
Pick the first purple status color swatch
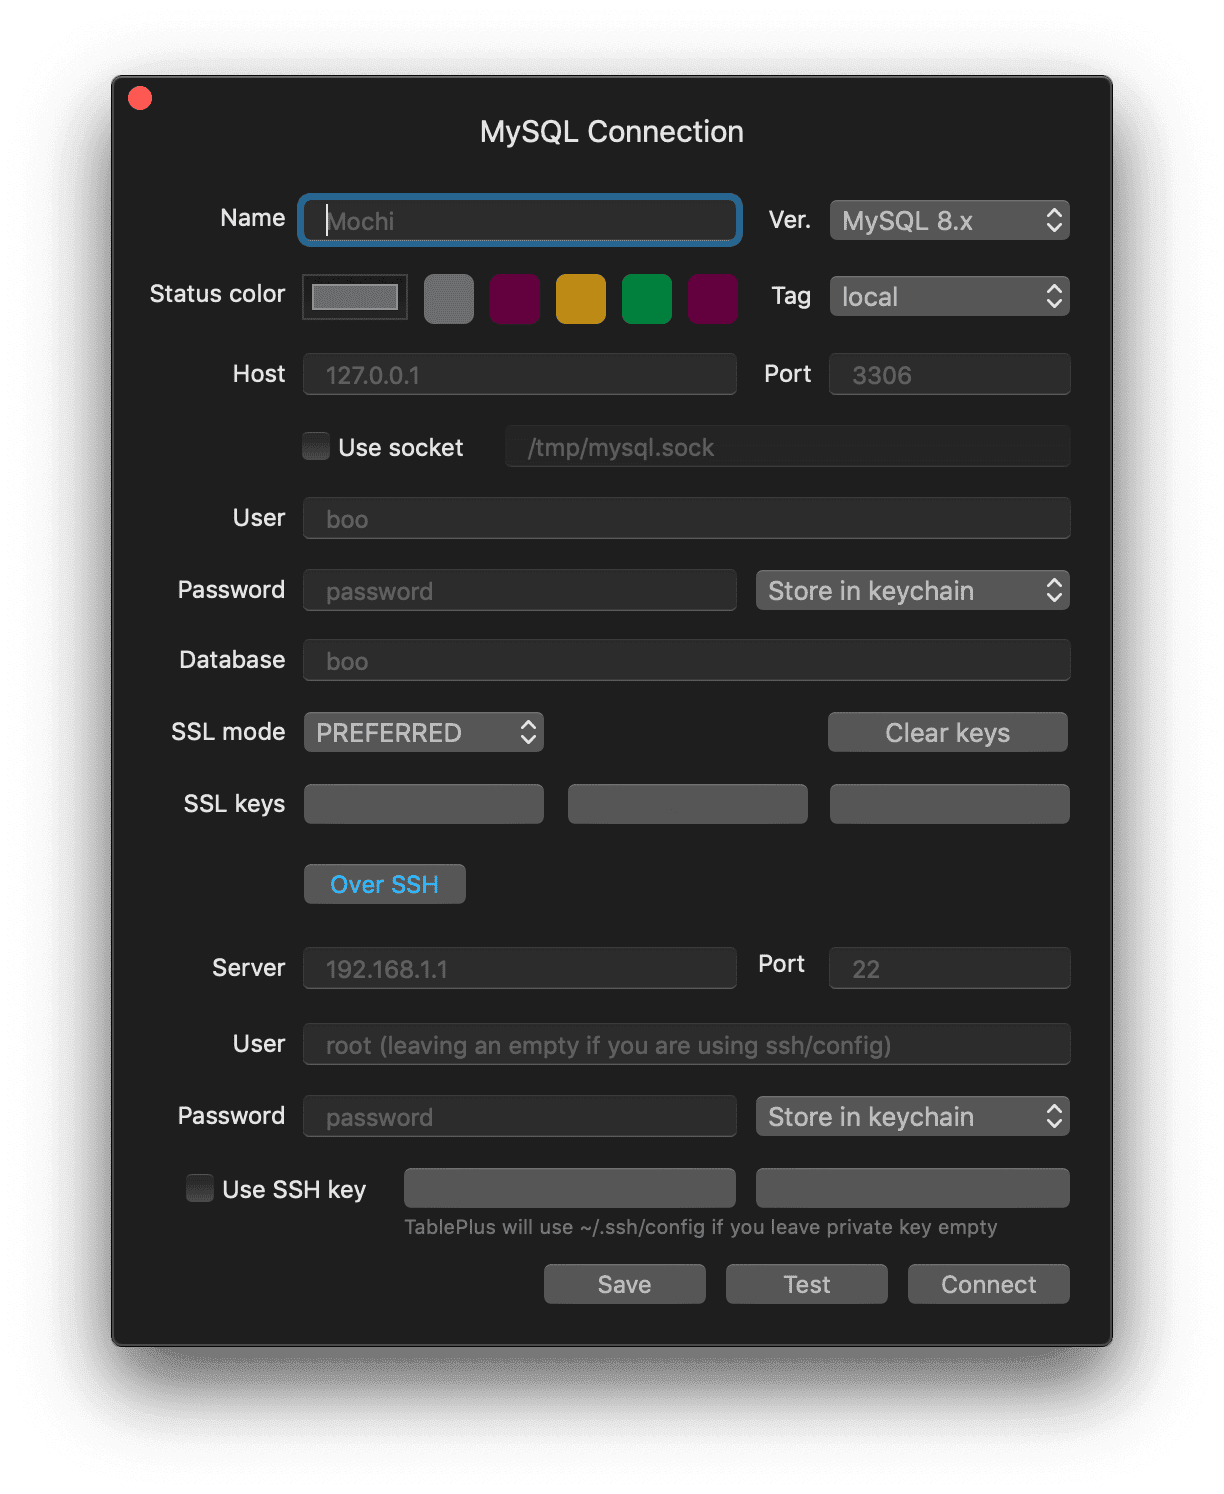click(x=515, y=299)
